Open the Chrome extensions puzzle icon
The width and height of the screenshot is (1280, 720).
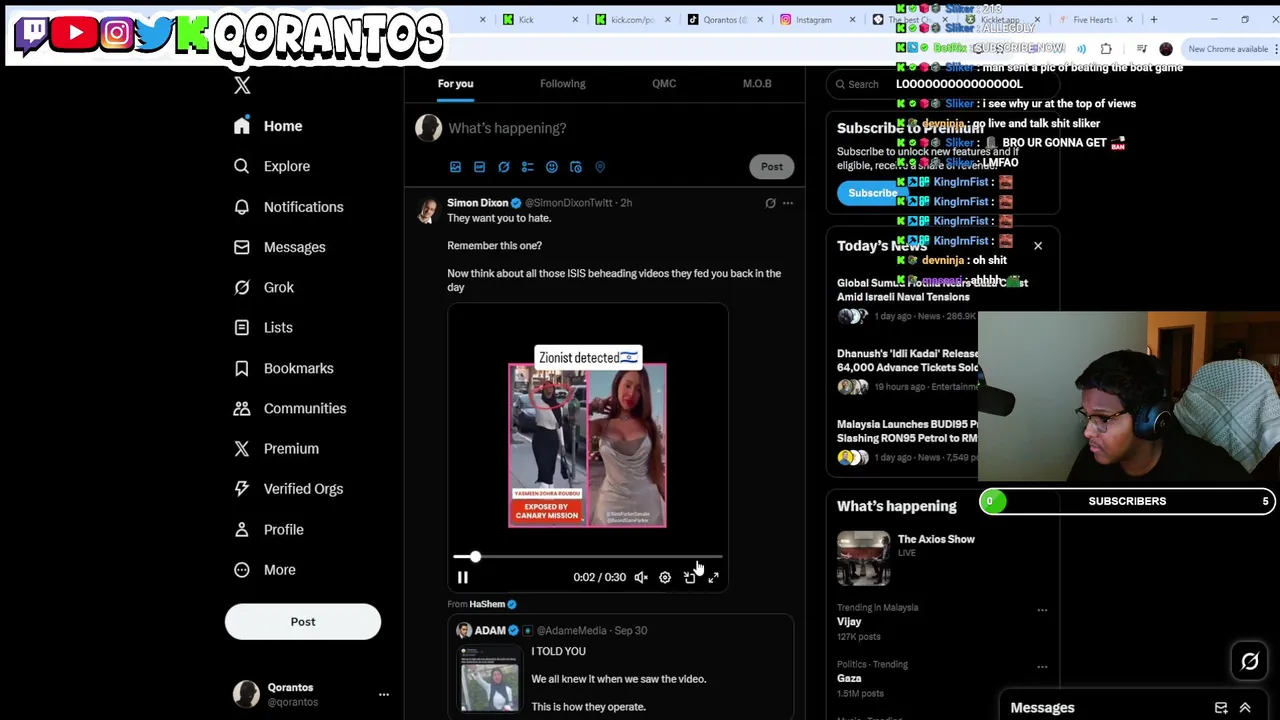1106,49
